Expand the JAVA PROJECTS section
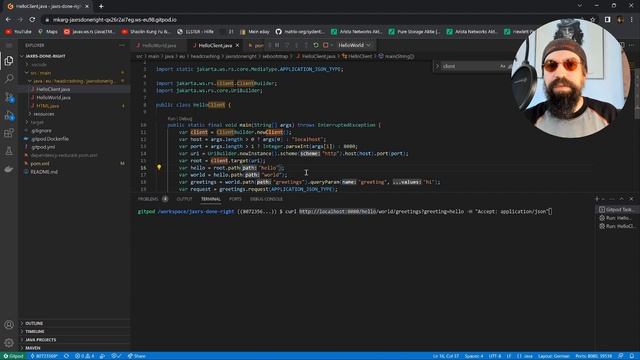Screen dimensions: 640x360 [x=75, y=340]
